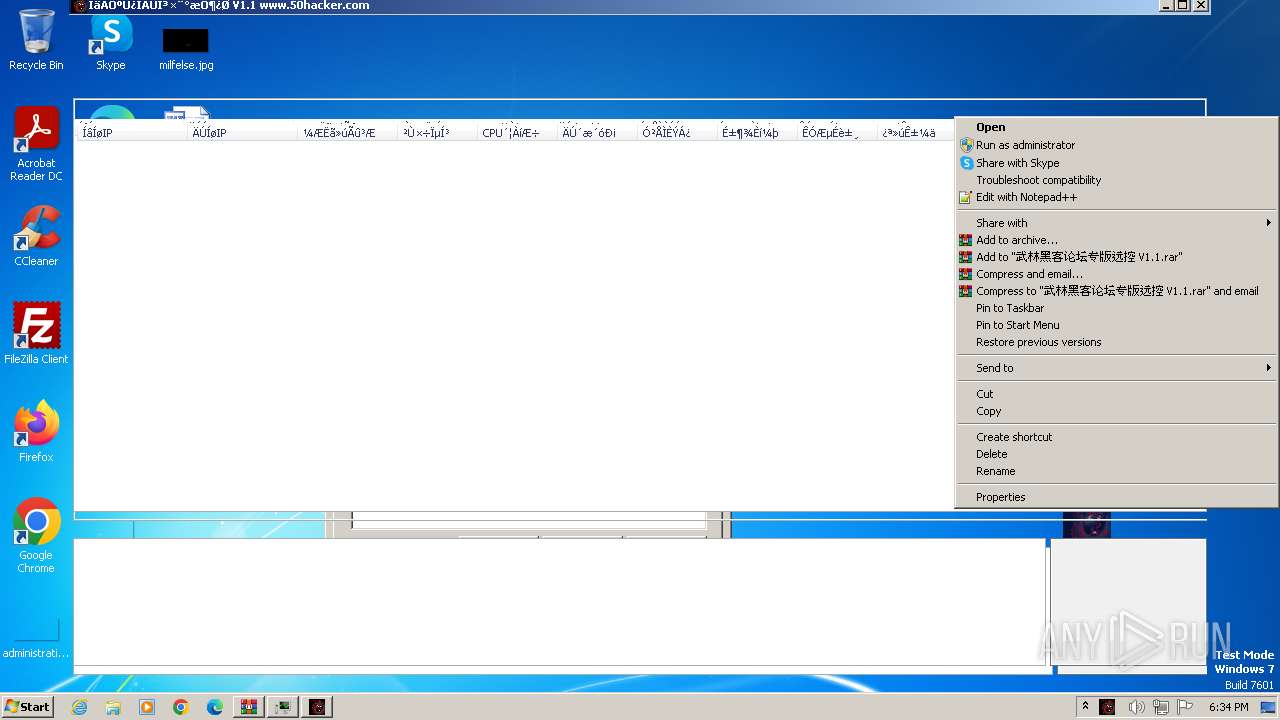Choose Share with Skype

pos(1115,163)
